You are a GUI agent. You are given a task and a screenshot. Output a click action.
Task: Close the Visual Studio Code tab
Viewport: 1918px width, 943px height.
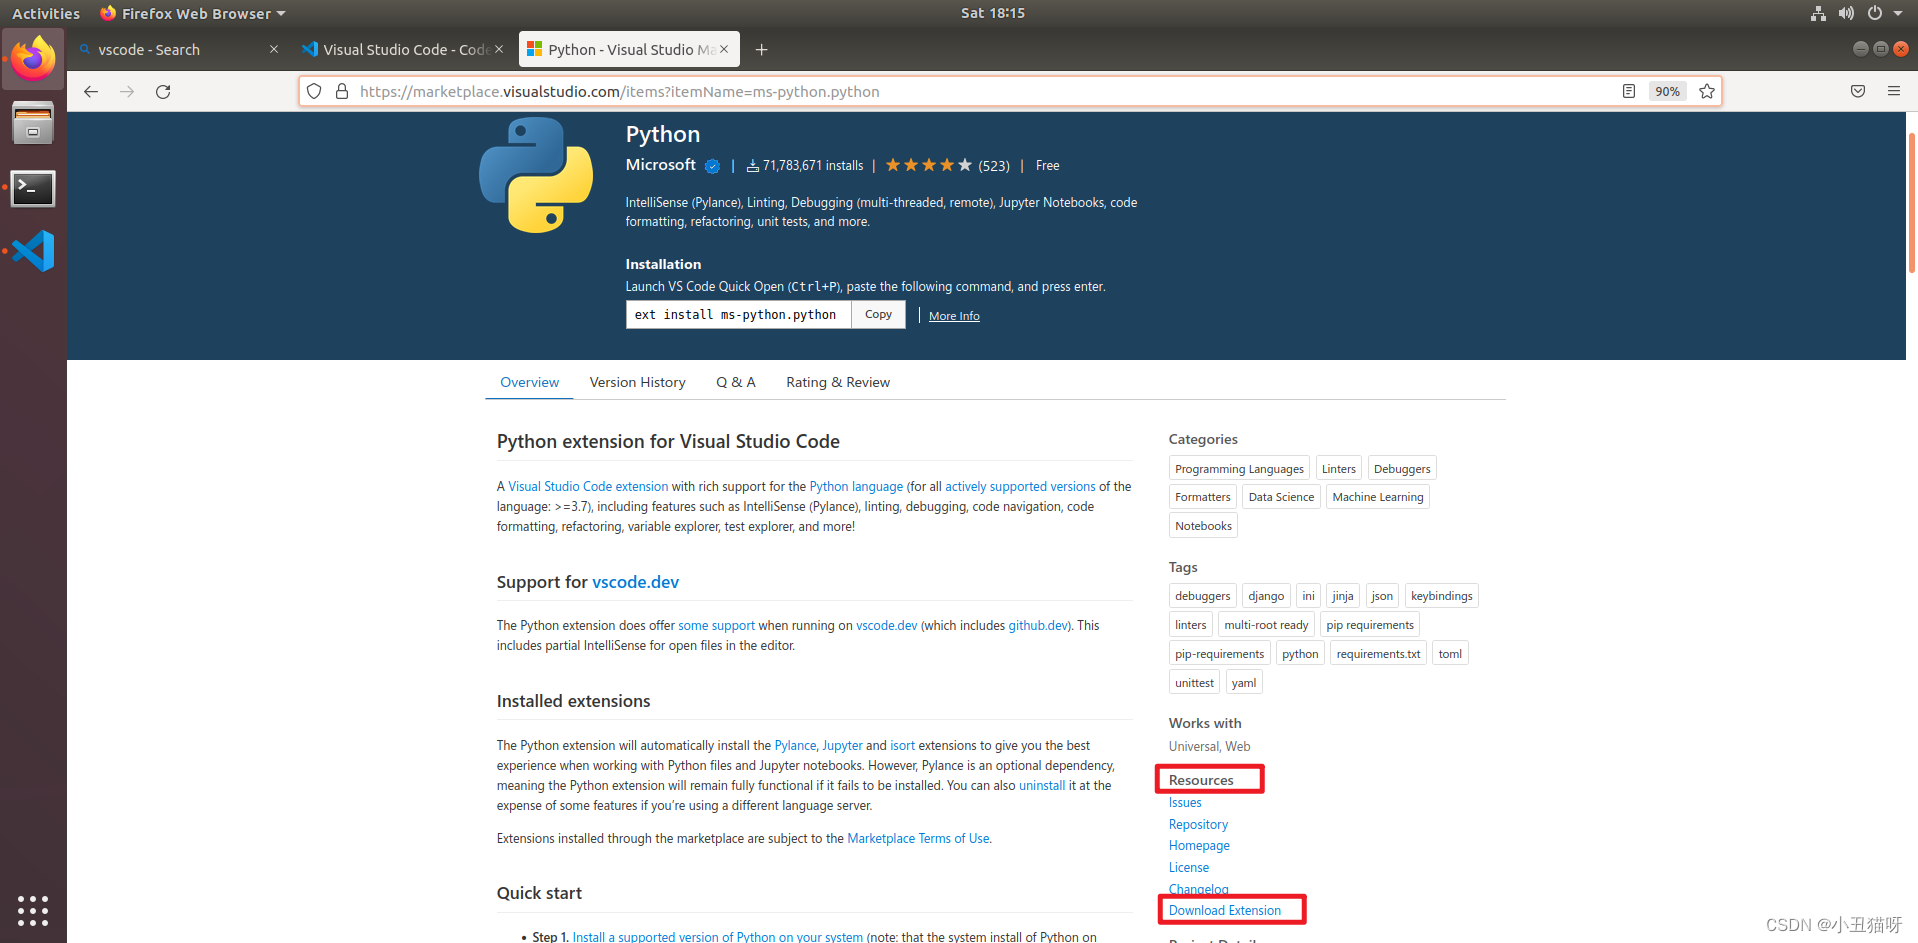pos(499,49)
